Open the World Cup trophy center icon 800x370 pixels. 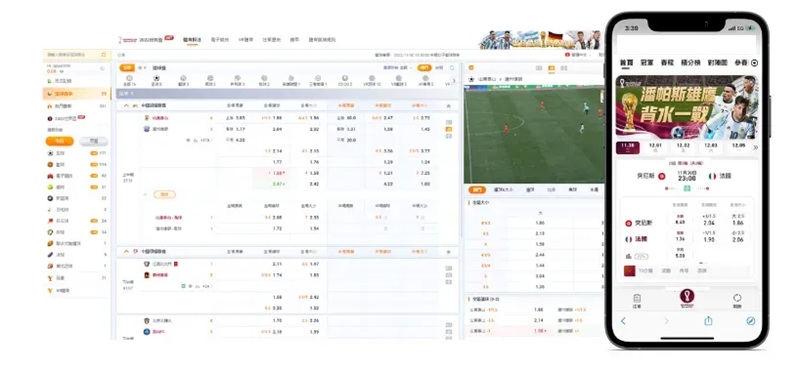click(x=687, y=298)
